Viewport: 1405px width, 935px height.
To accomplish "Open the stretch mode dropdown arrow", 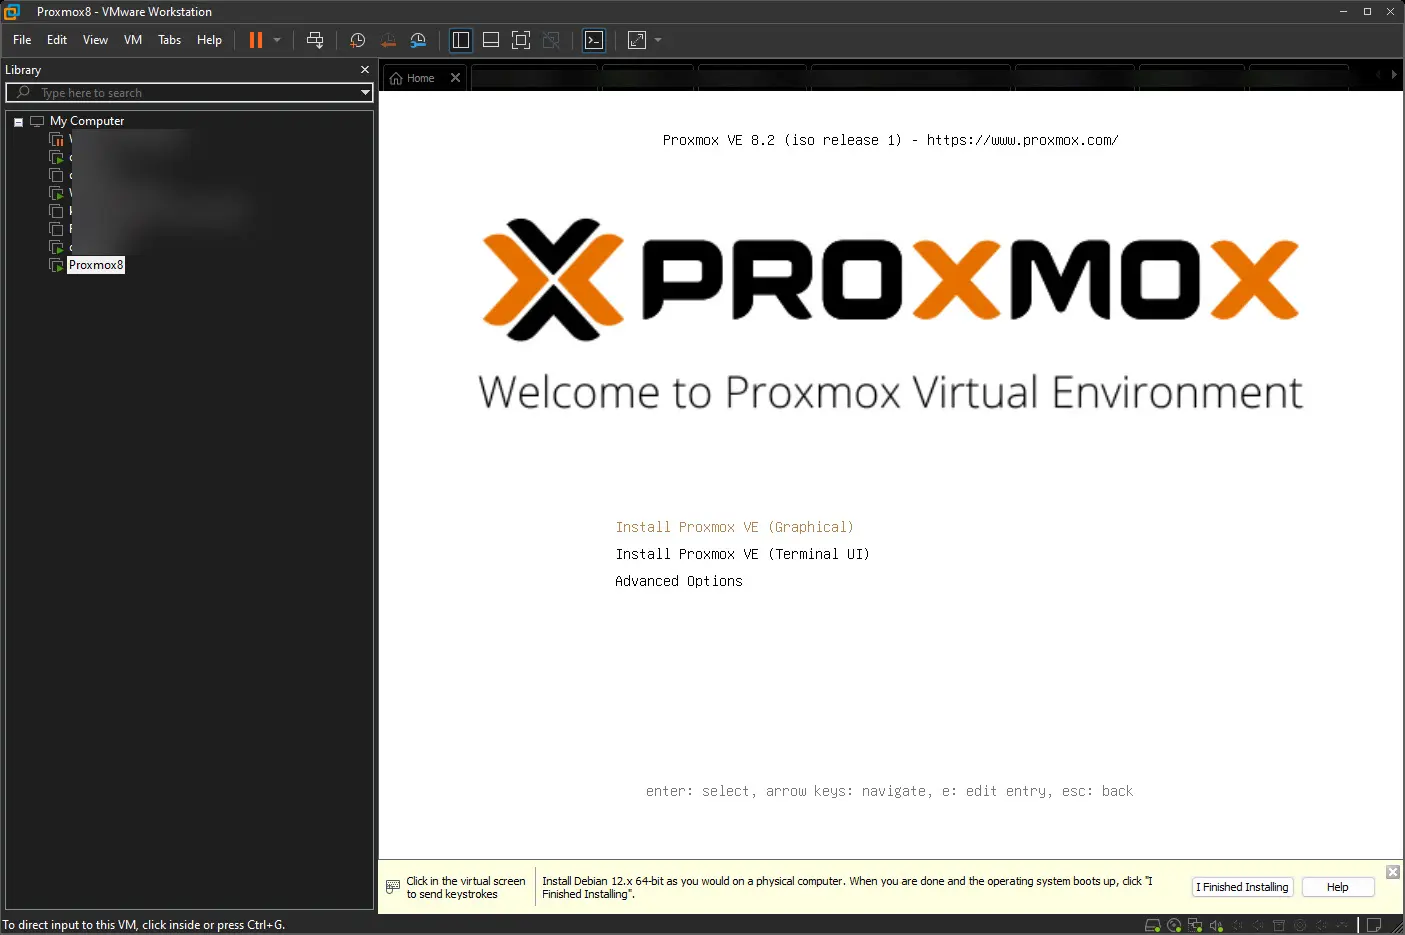I will click(x=658, y=40).
